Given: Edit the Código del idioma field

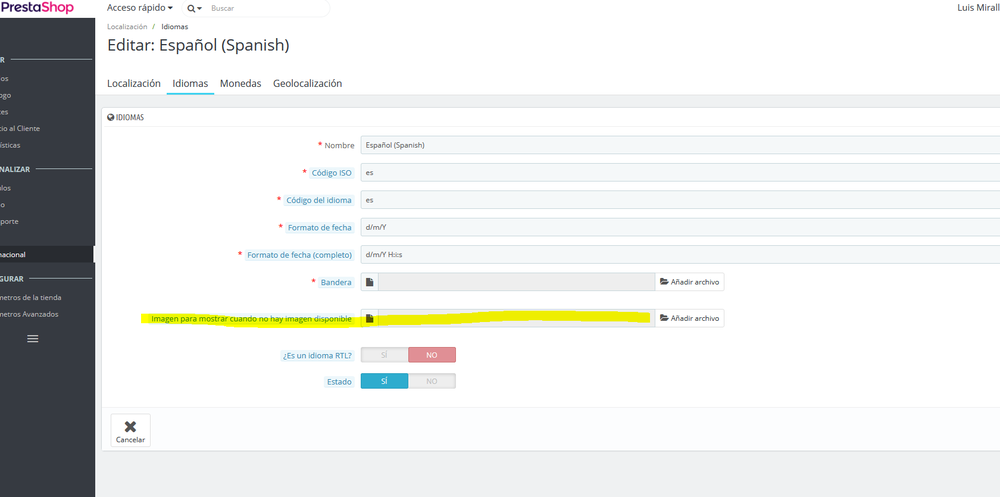Looking at the screenshot, I should pyautogui.click(x=680, y=200).
